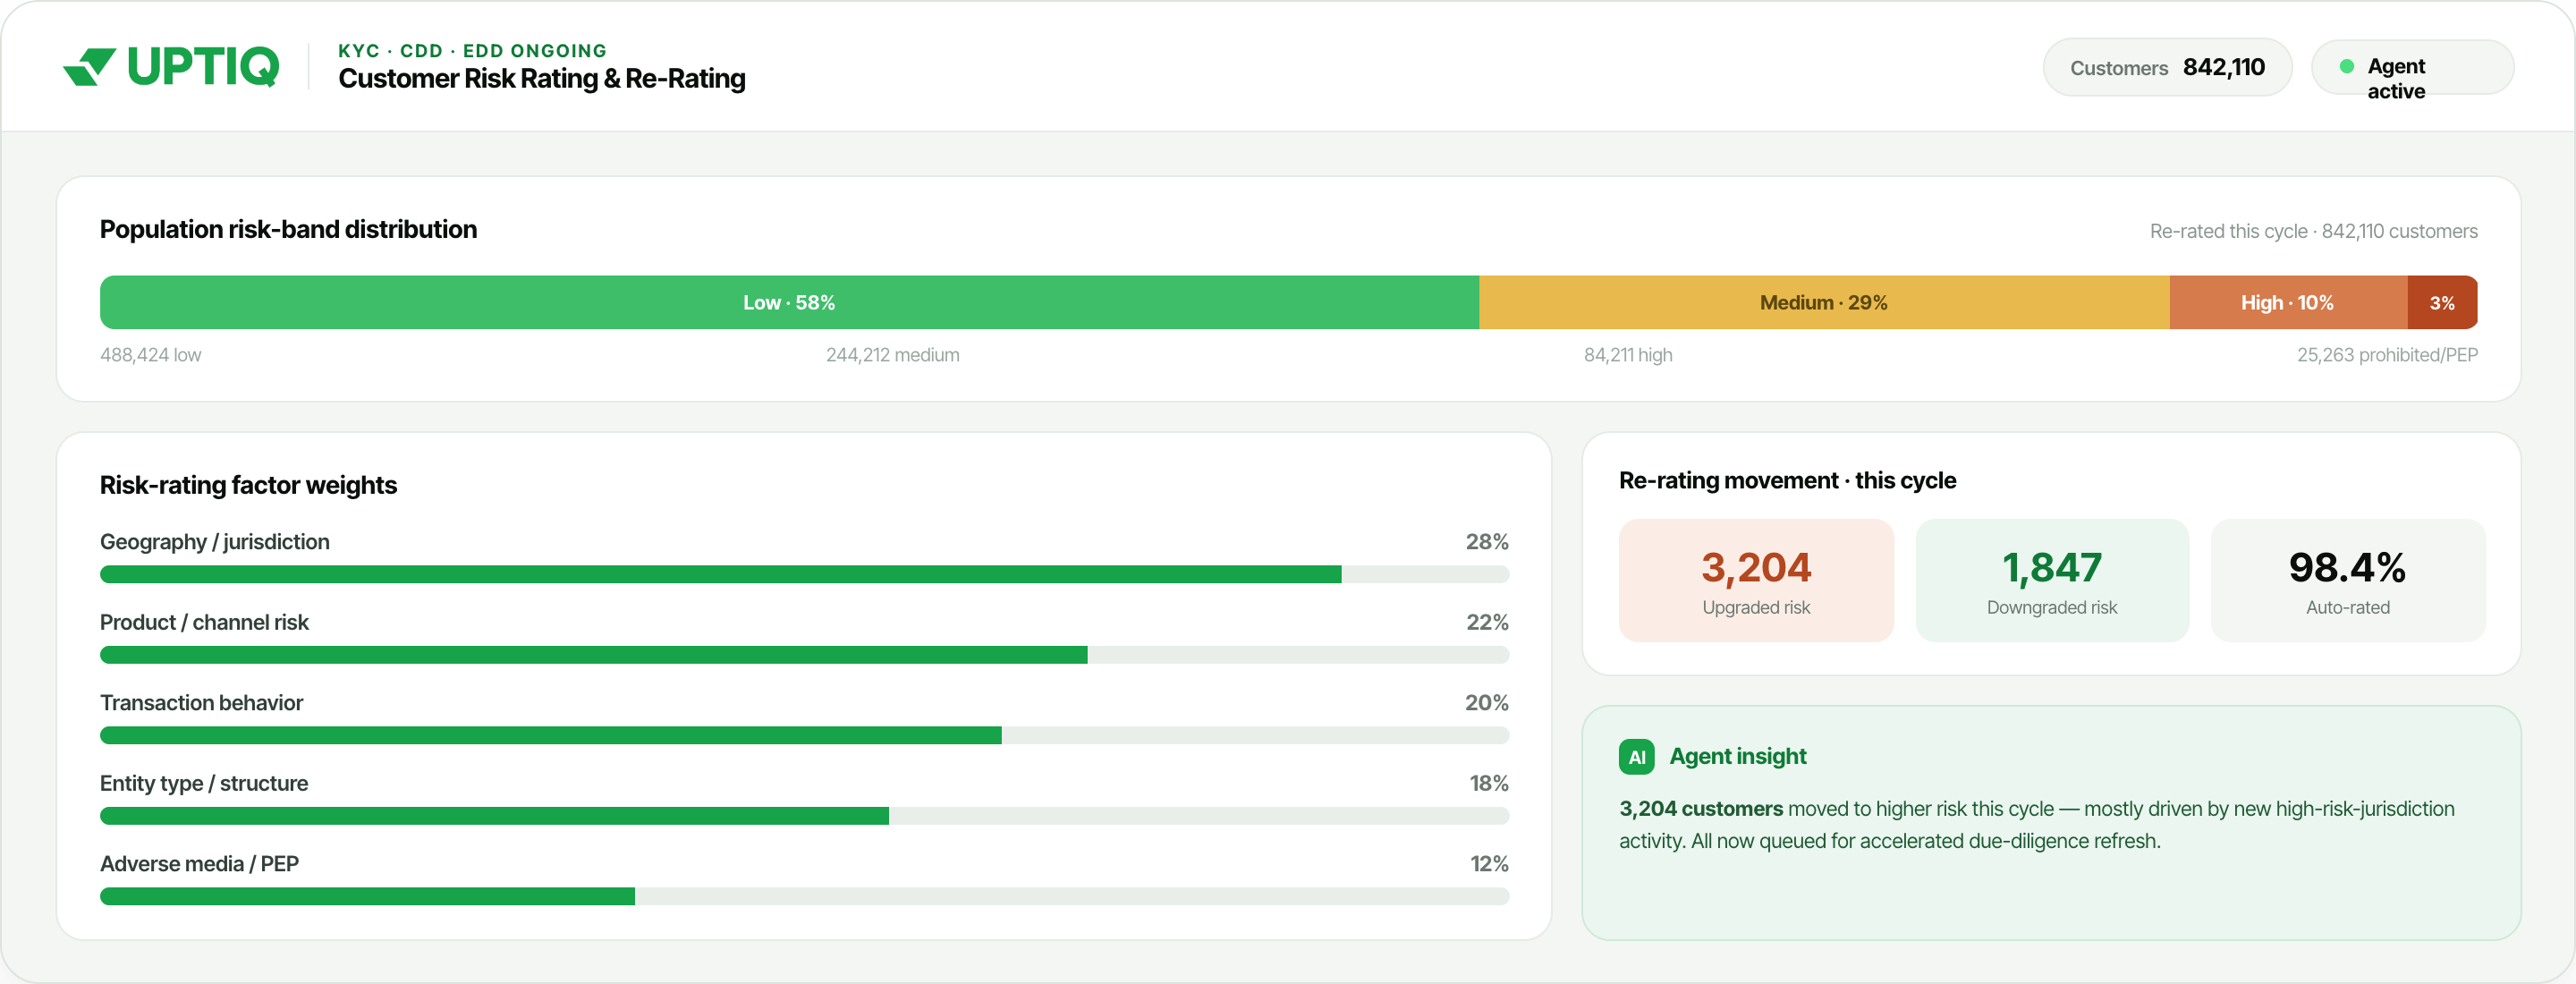
Task: Open the Customers 842,110 pill
Action: pyautogui.click(x=2167, y=68)
